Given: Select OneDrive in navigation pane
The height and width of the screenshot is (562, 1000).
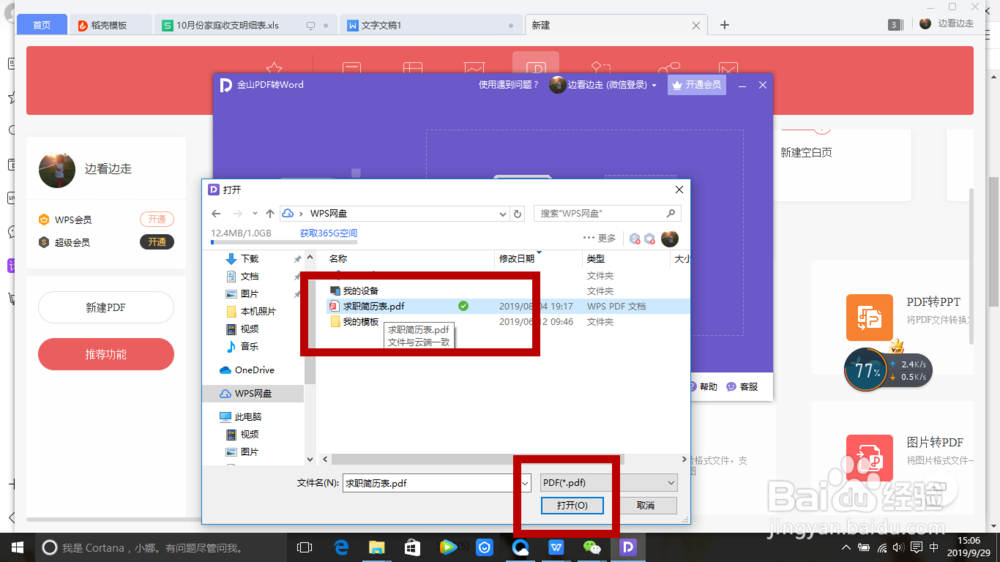Looking at the screenshot, I should [x=247, y=370].
